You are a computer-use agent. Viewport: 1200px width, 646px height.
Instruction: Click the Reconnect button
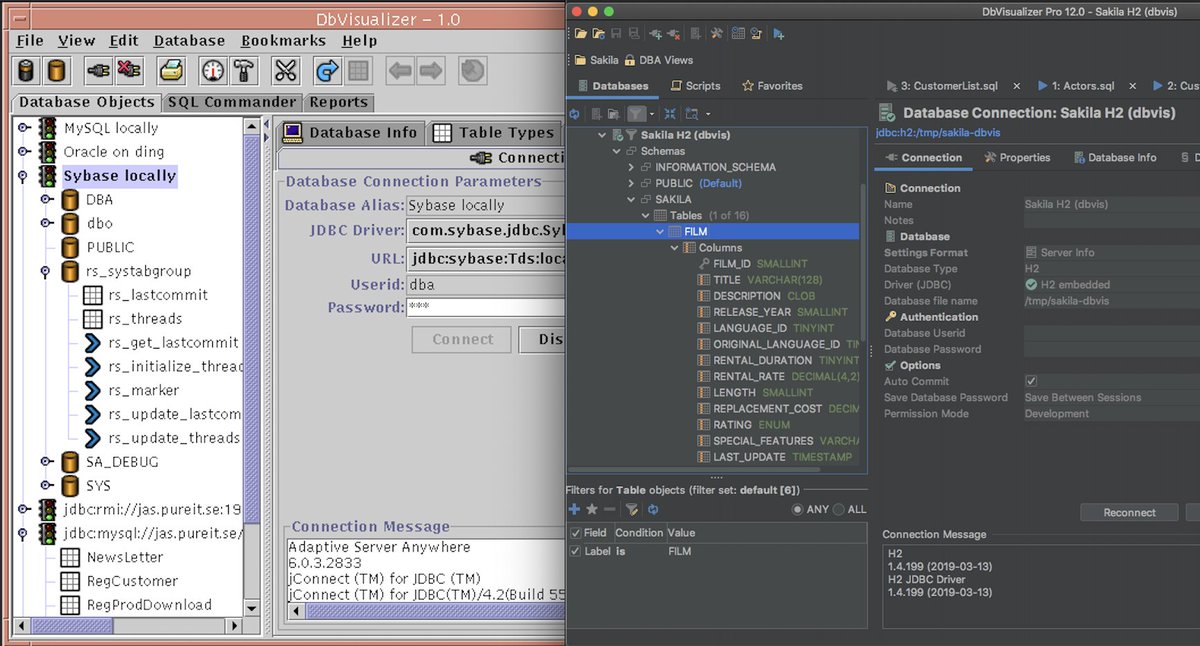1129,512
